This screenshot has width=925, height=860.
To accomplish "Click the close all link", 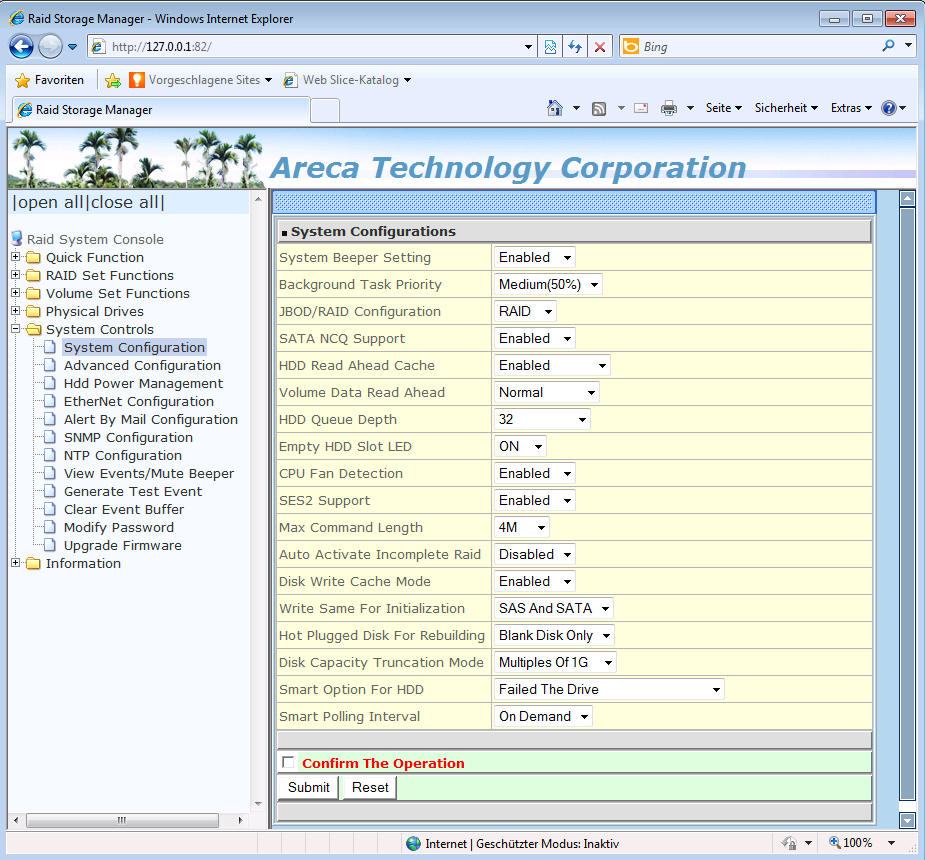I will (124, 202).
